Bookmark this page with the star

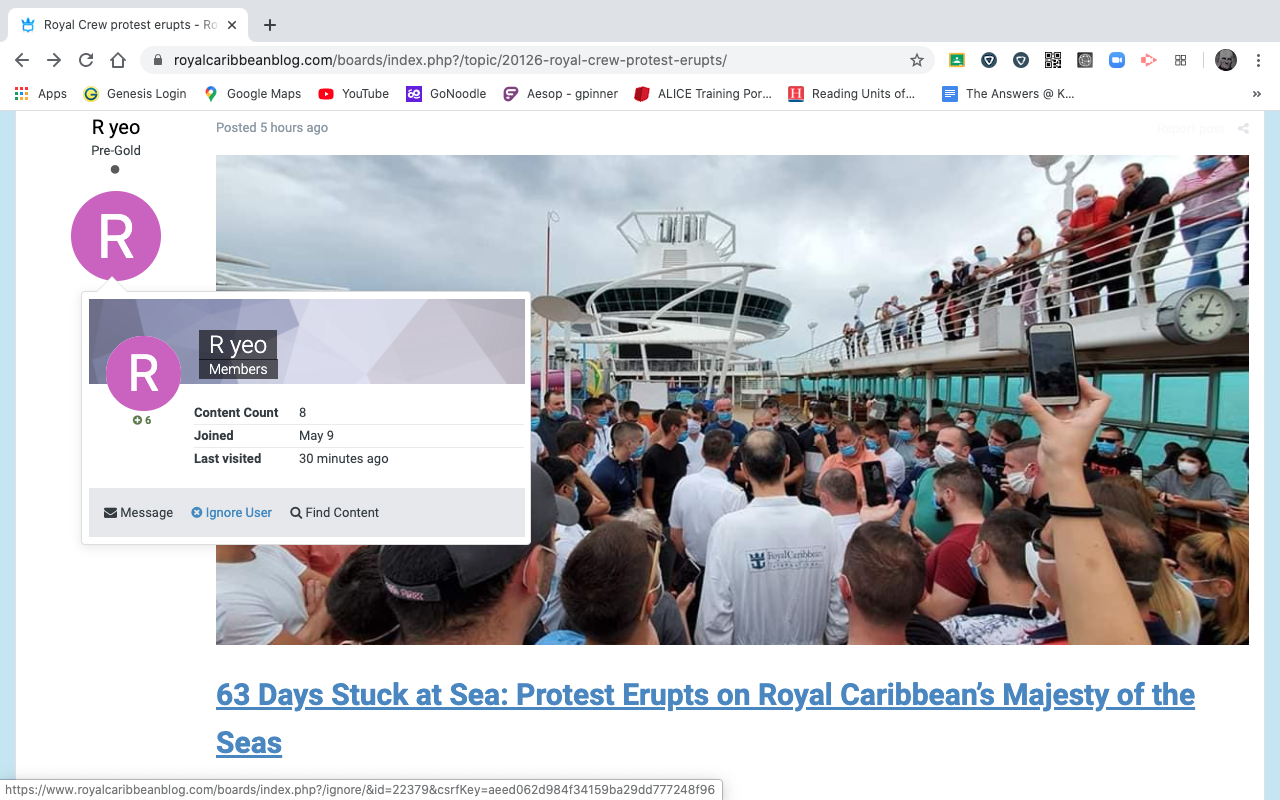point(917,60)
